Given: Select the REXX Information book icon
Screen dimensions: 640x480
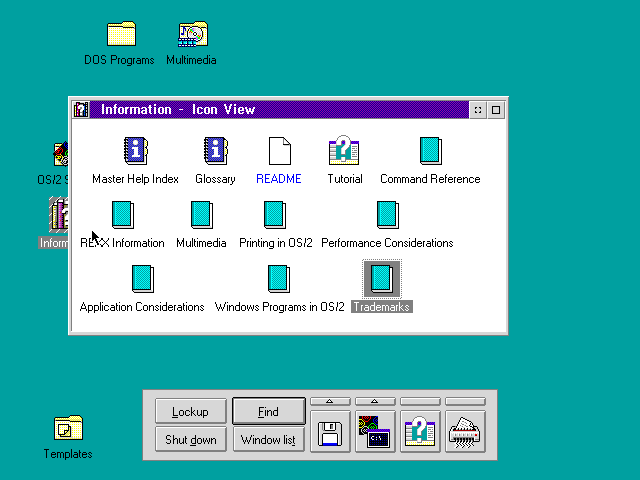Looking at the screenshot, I should click(123, 215).
